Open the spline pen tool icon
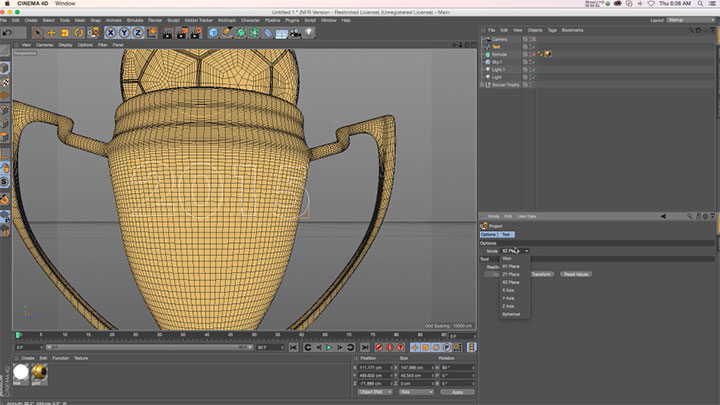This screenshot has width=720, height=405. click(x=227, y=33)
